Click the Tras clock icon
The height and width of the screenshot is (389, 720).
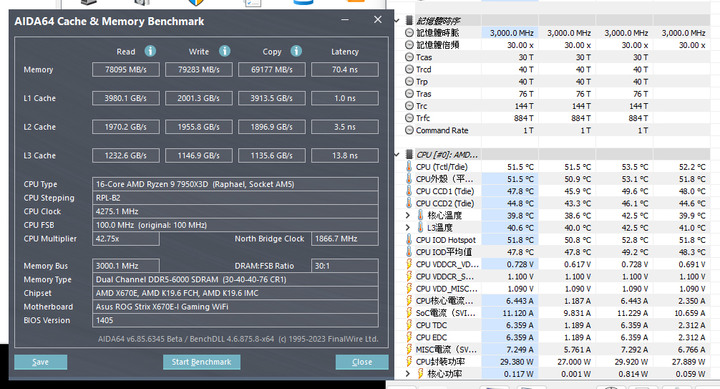tap(409, 94)
